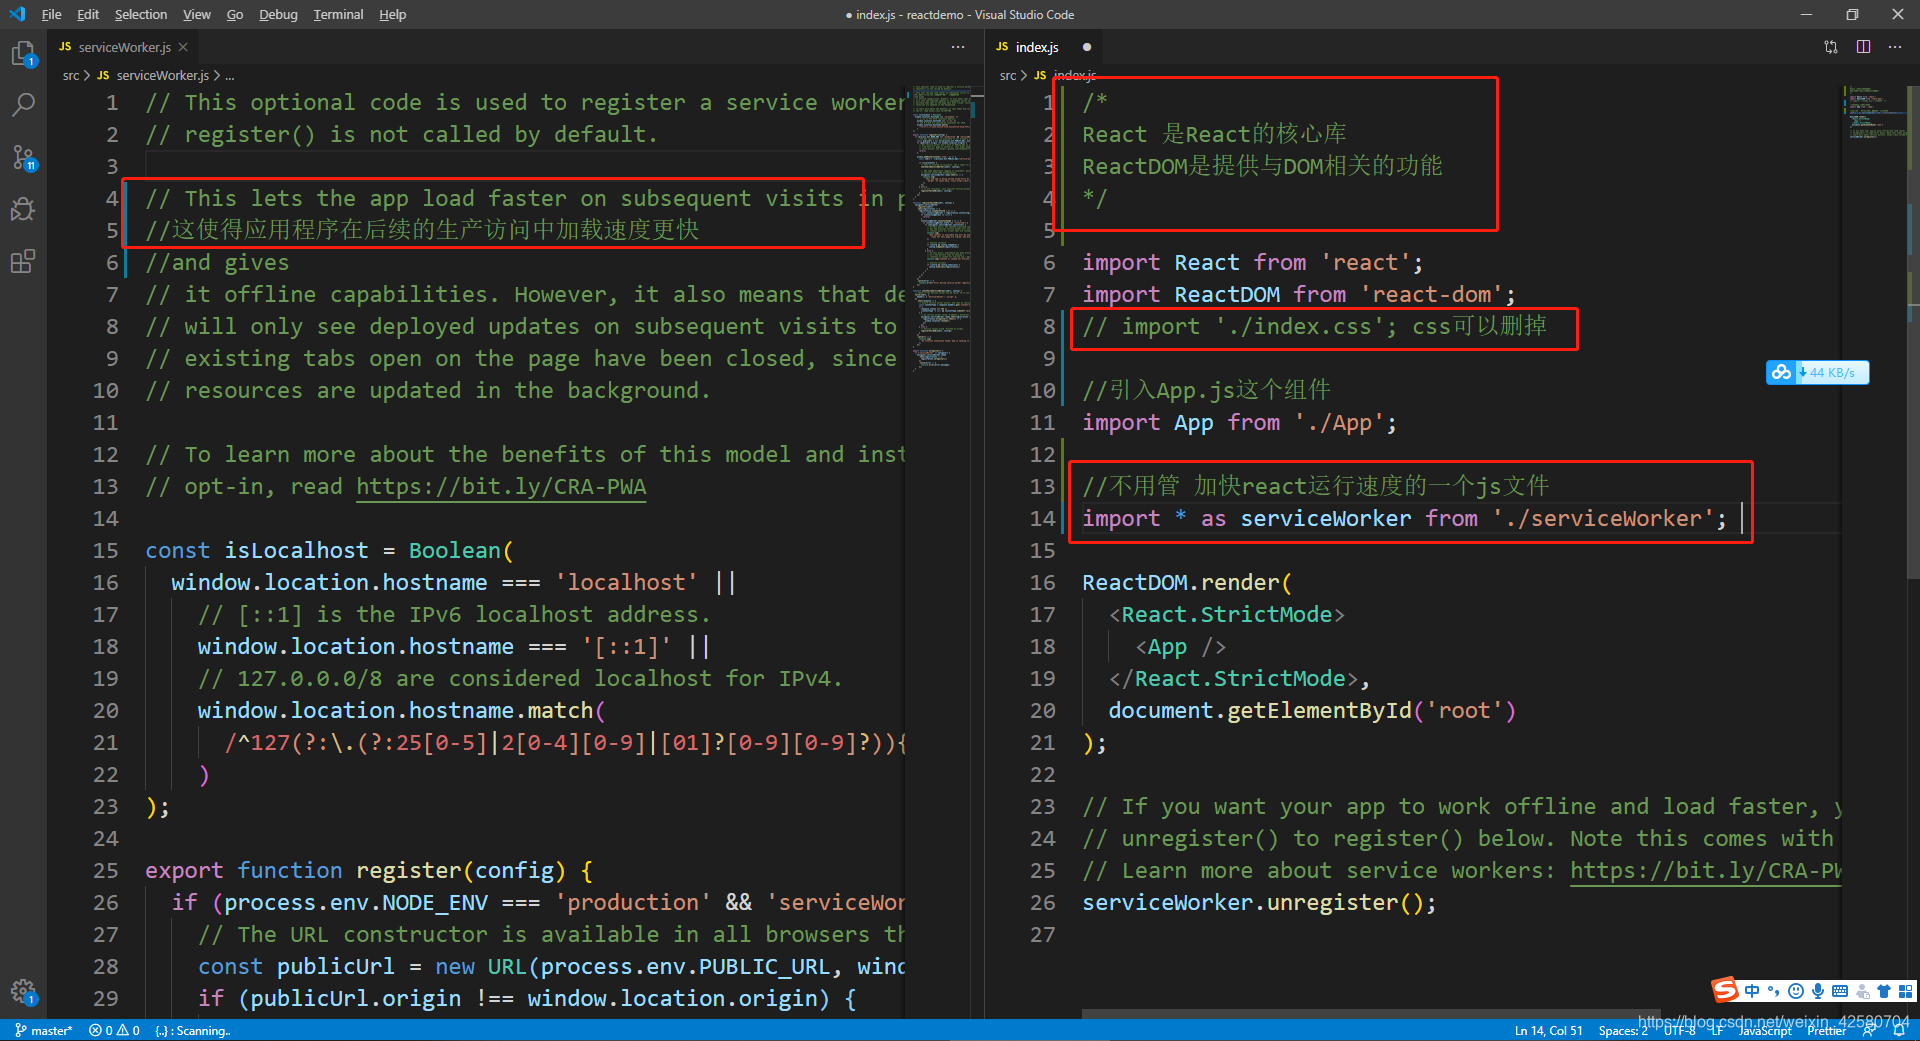Open the Terminal menu
Viewport: 1920px width, 1041px height.
tap(338, 14)
